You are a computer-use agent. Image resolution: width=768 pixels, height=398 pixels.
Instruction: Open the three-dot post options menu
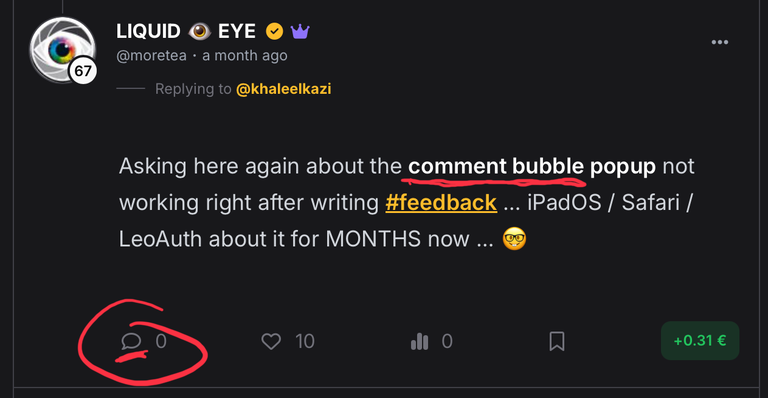720,42
